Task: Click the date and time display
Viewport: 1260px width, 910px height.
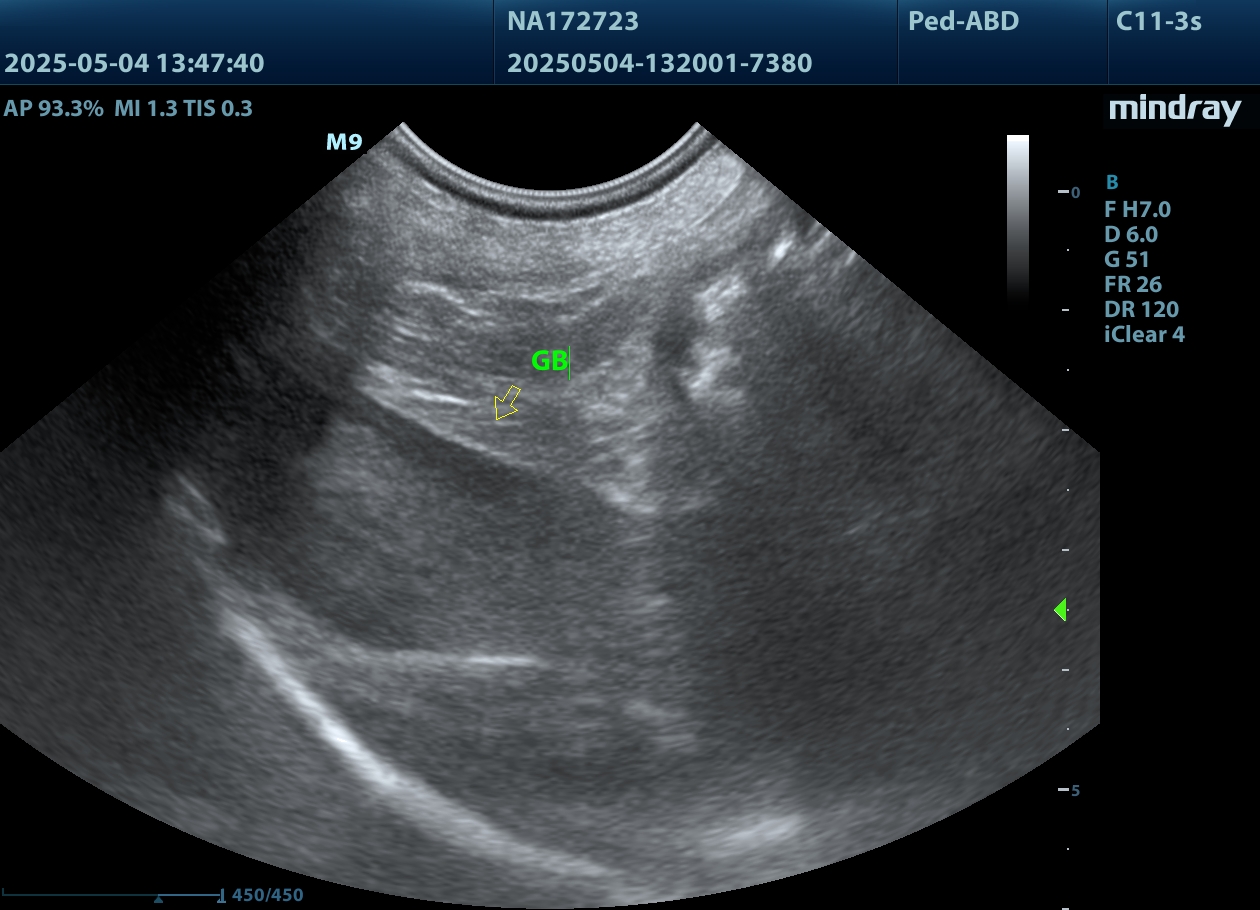Action: point(134,64)
